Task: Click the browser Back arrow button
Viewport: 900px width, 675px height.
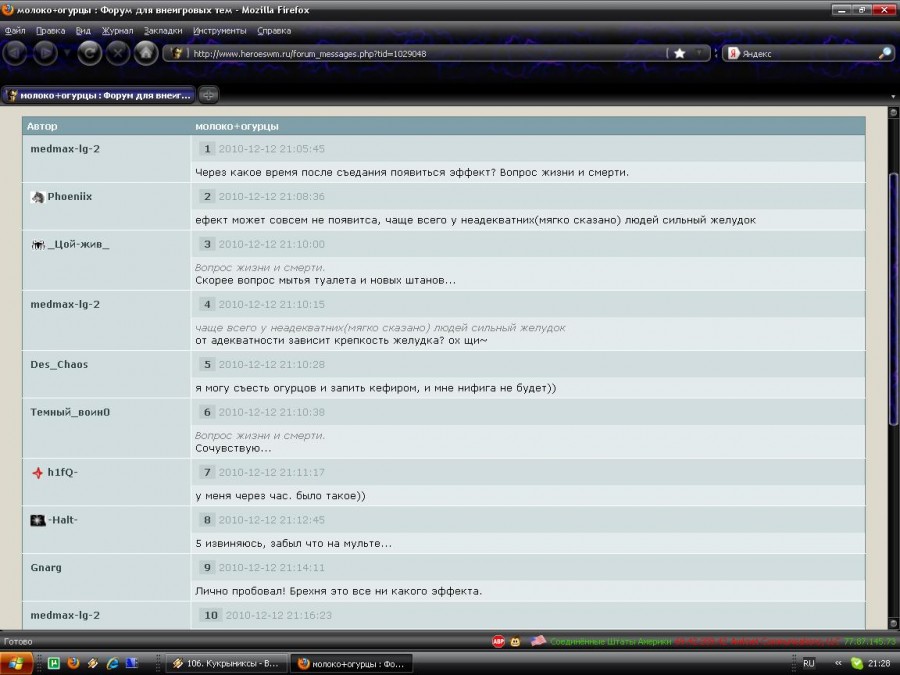Action: tap(17, 53)
